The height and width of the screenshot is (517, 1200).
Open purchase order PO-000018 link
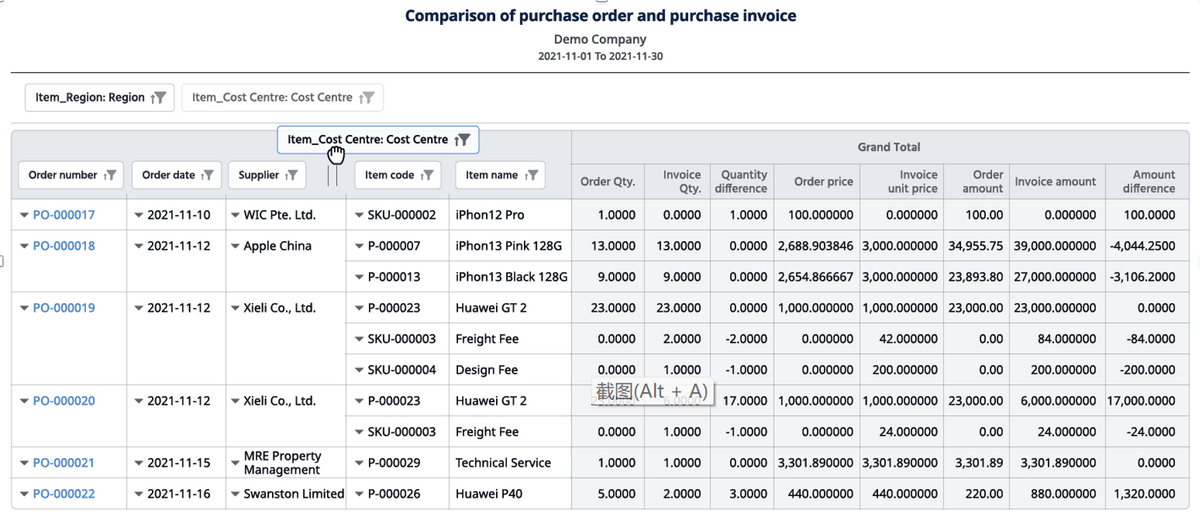pyautogui.click(x=64, y=246)
